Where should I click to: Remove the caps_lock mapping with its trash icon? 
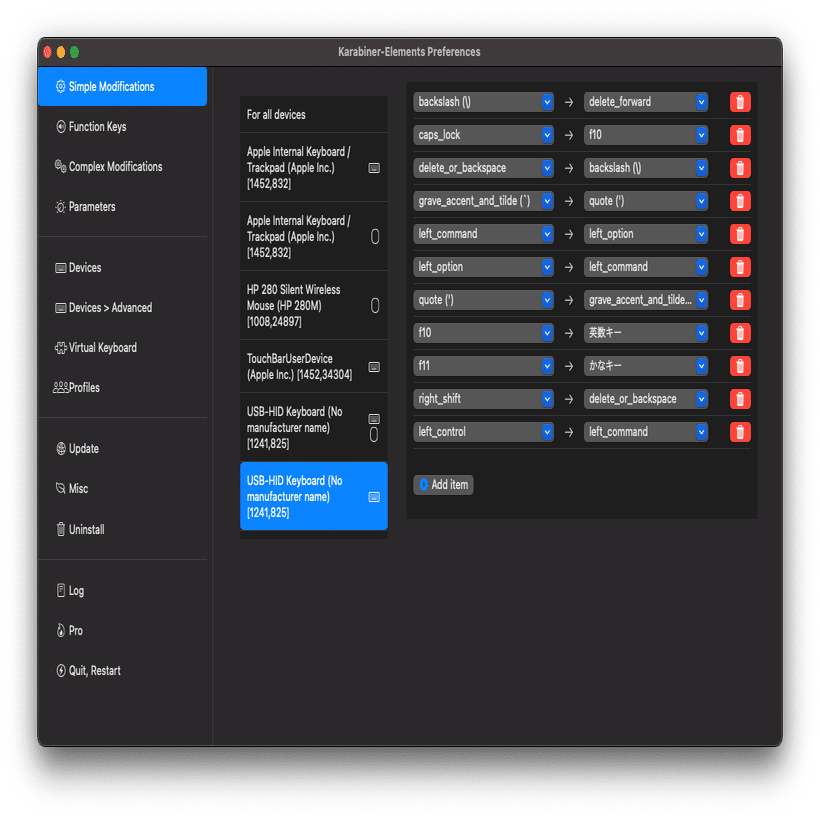tap(739, 134)
